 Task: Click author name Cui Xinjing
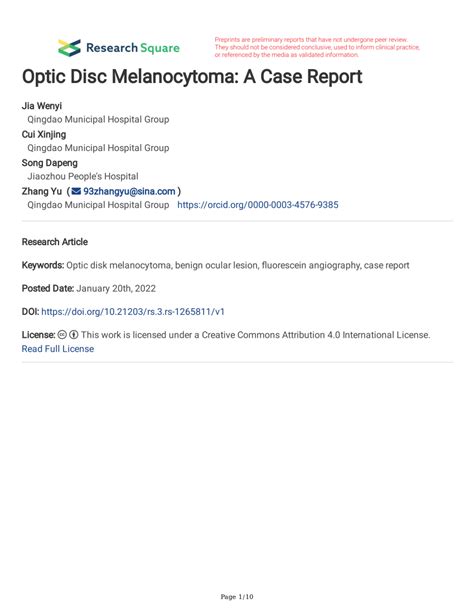click(x=44, y=134)
